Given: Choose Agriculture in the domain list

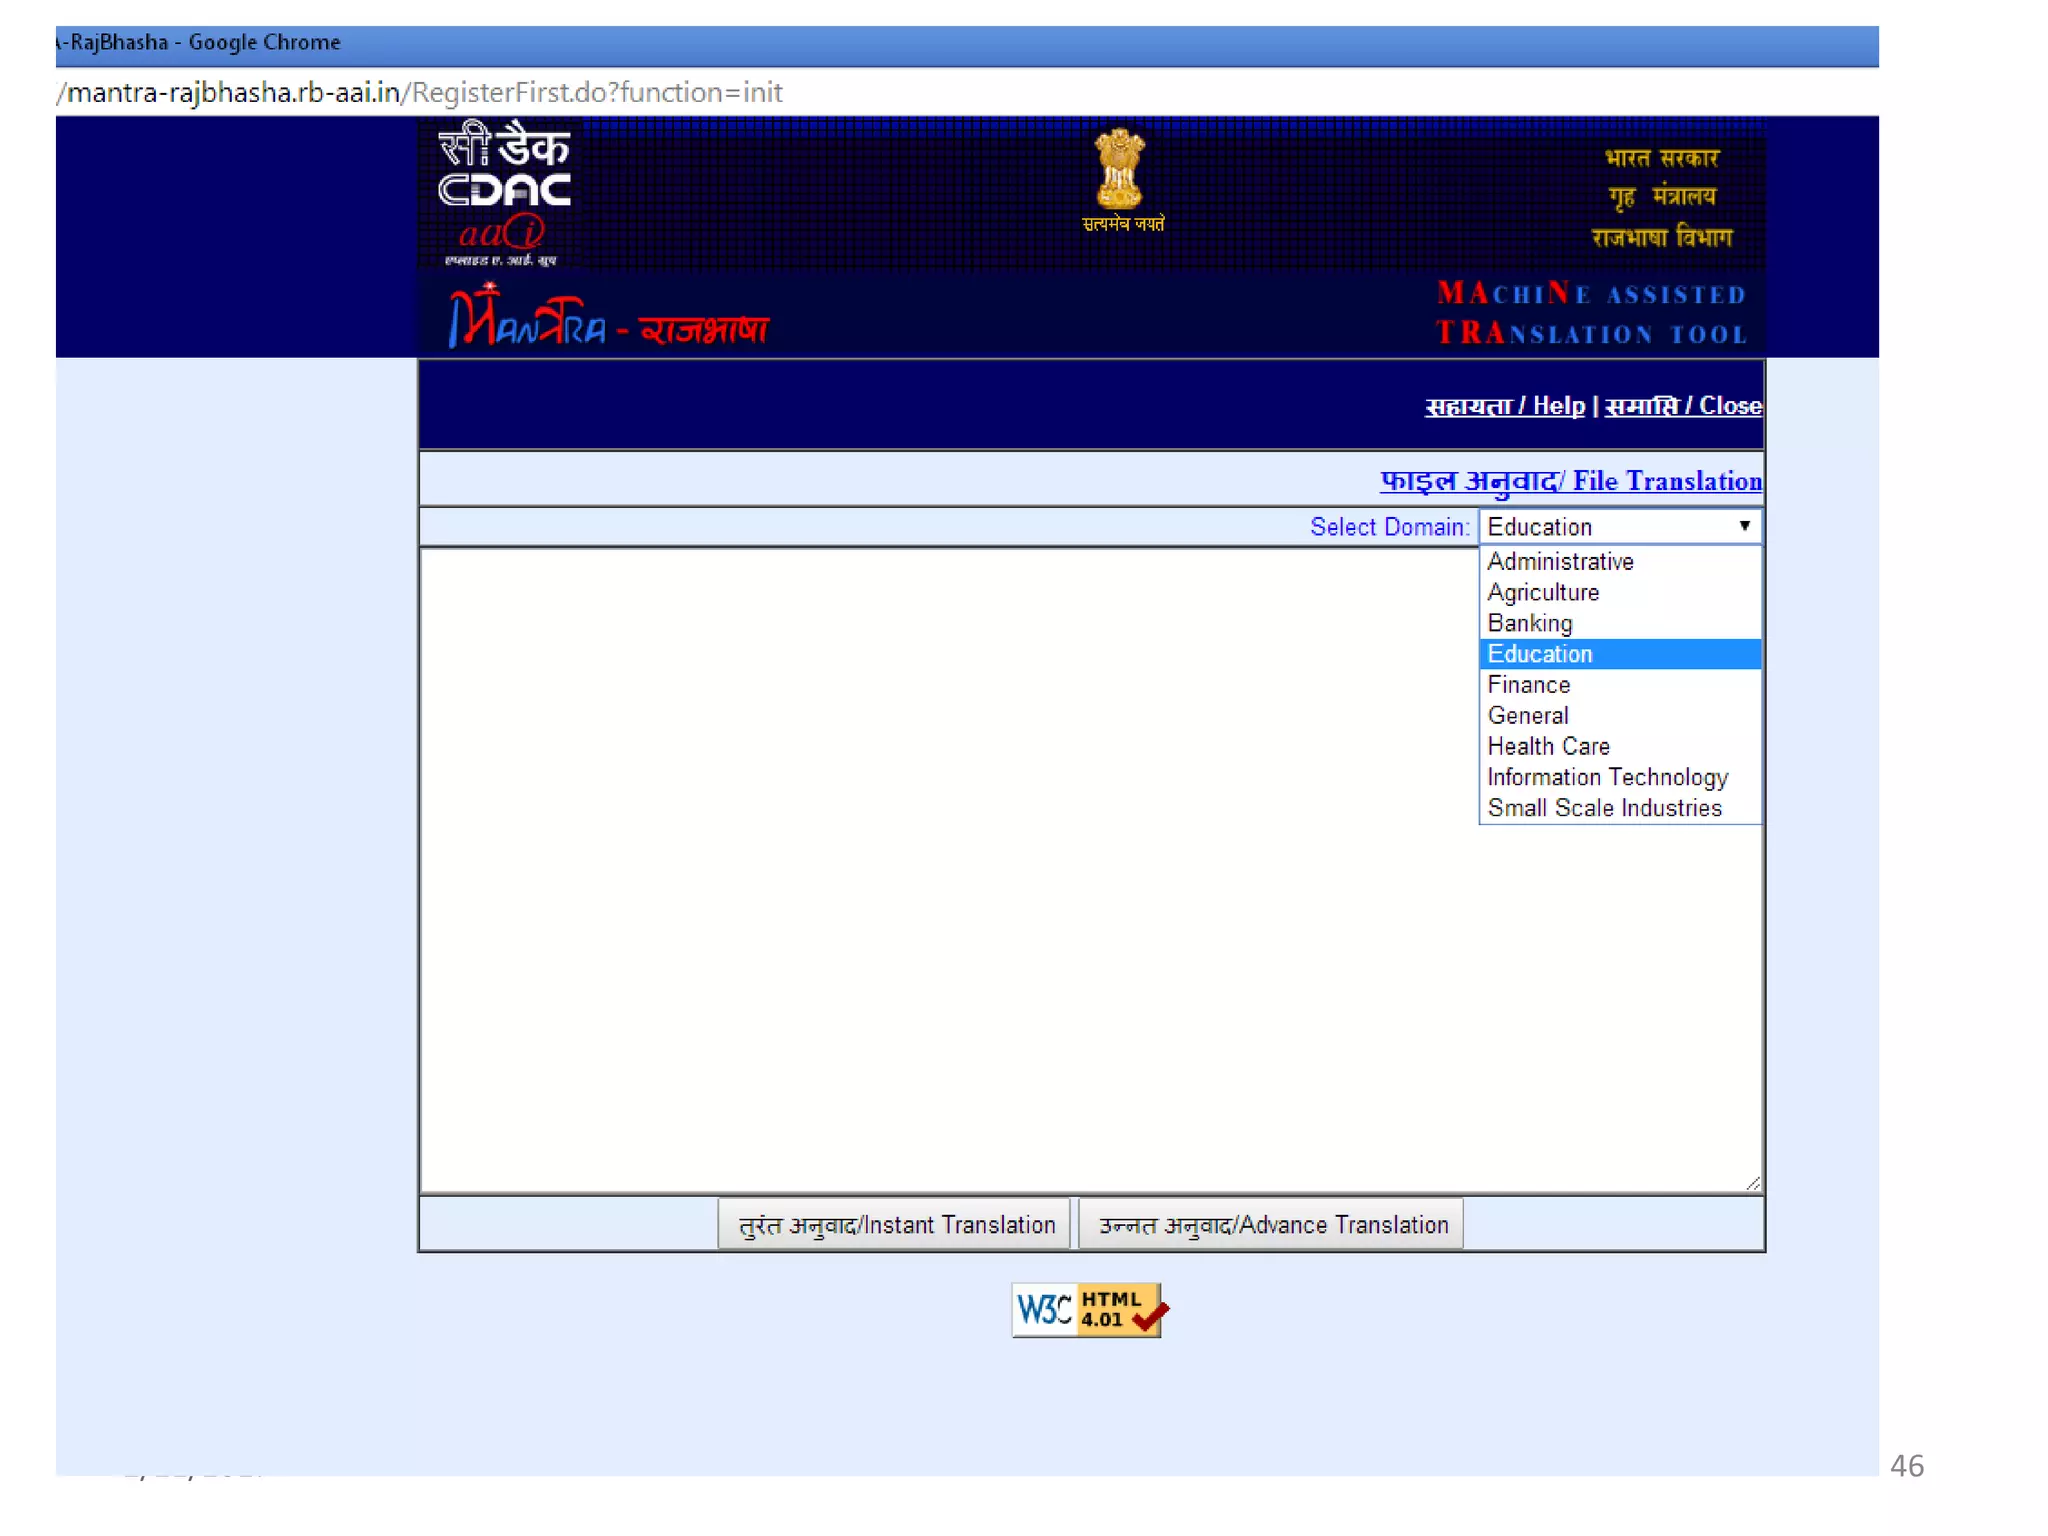Looking at the screenshot, I should click(x=1543, y=593).
